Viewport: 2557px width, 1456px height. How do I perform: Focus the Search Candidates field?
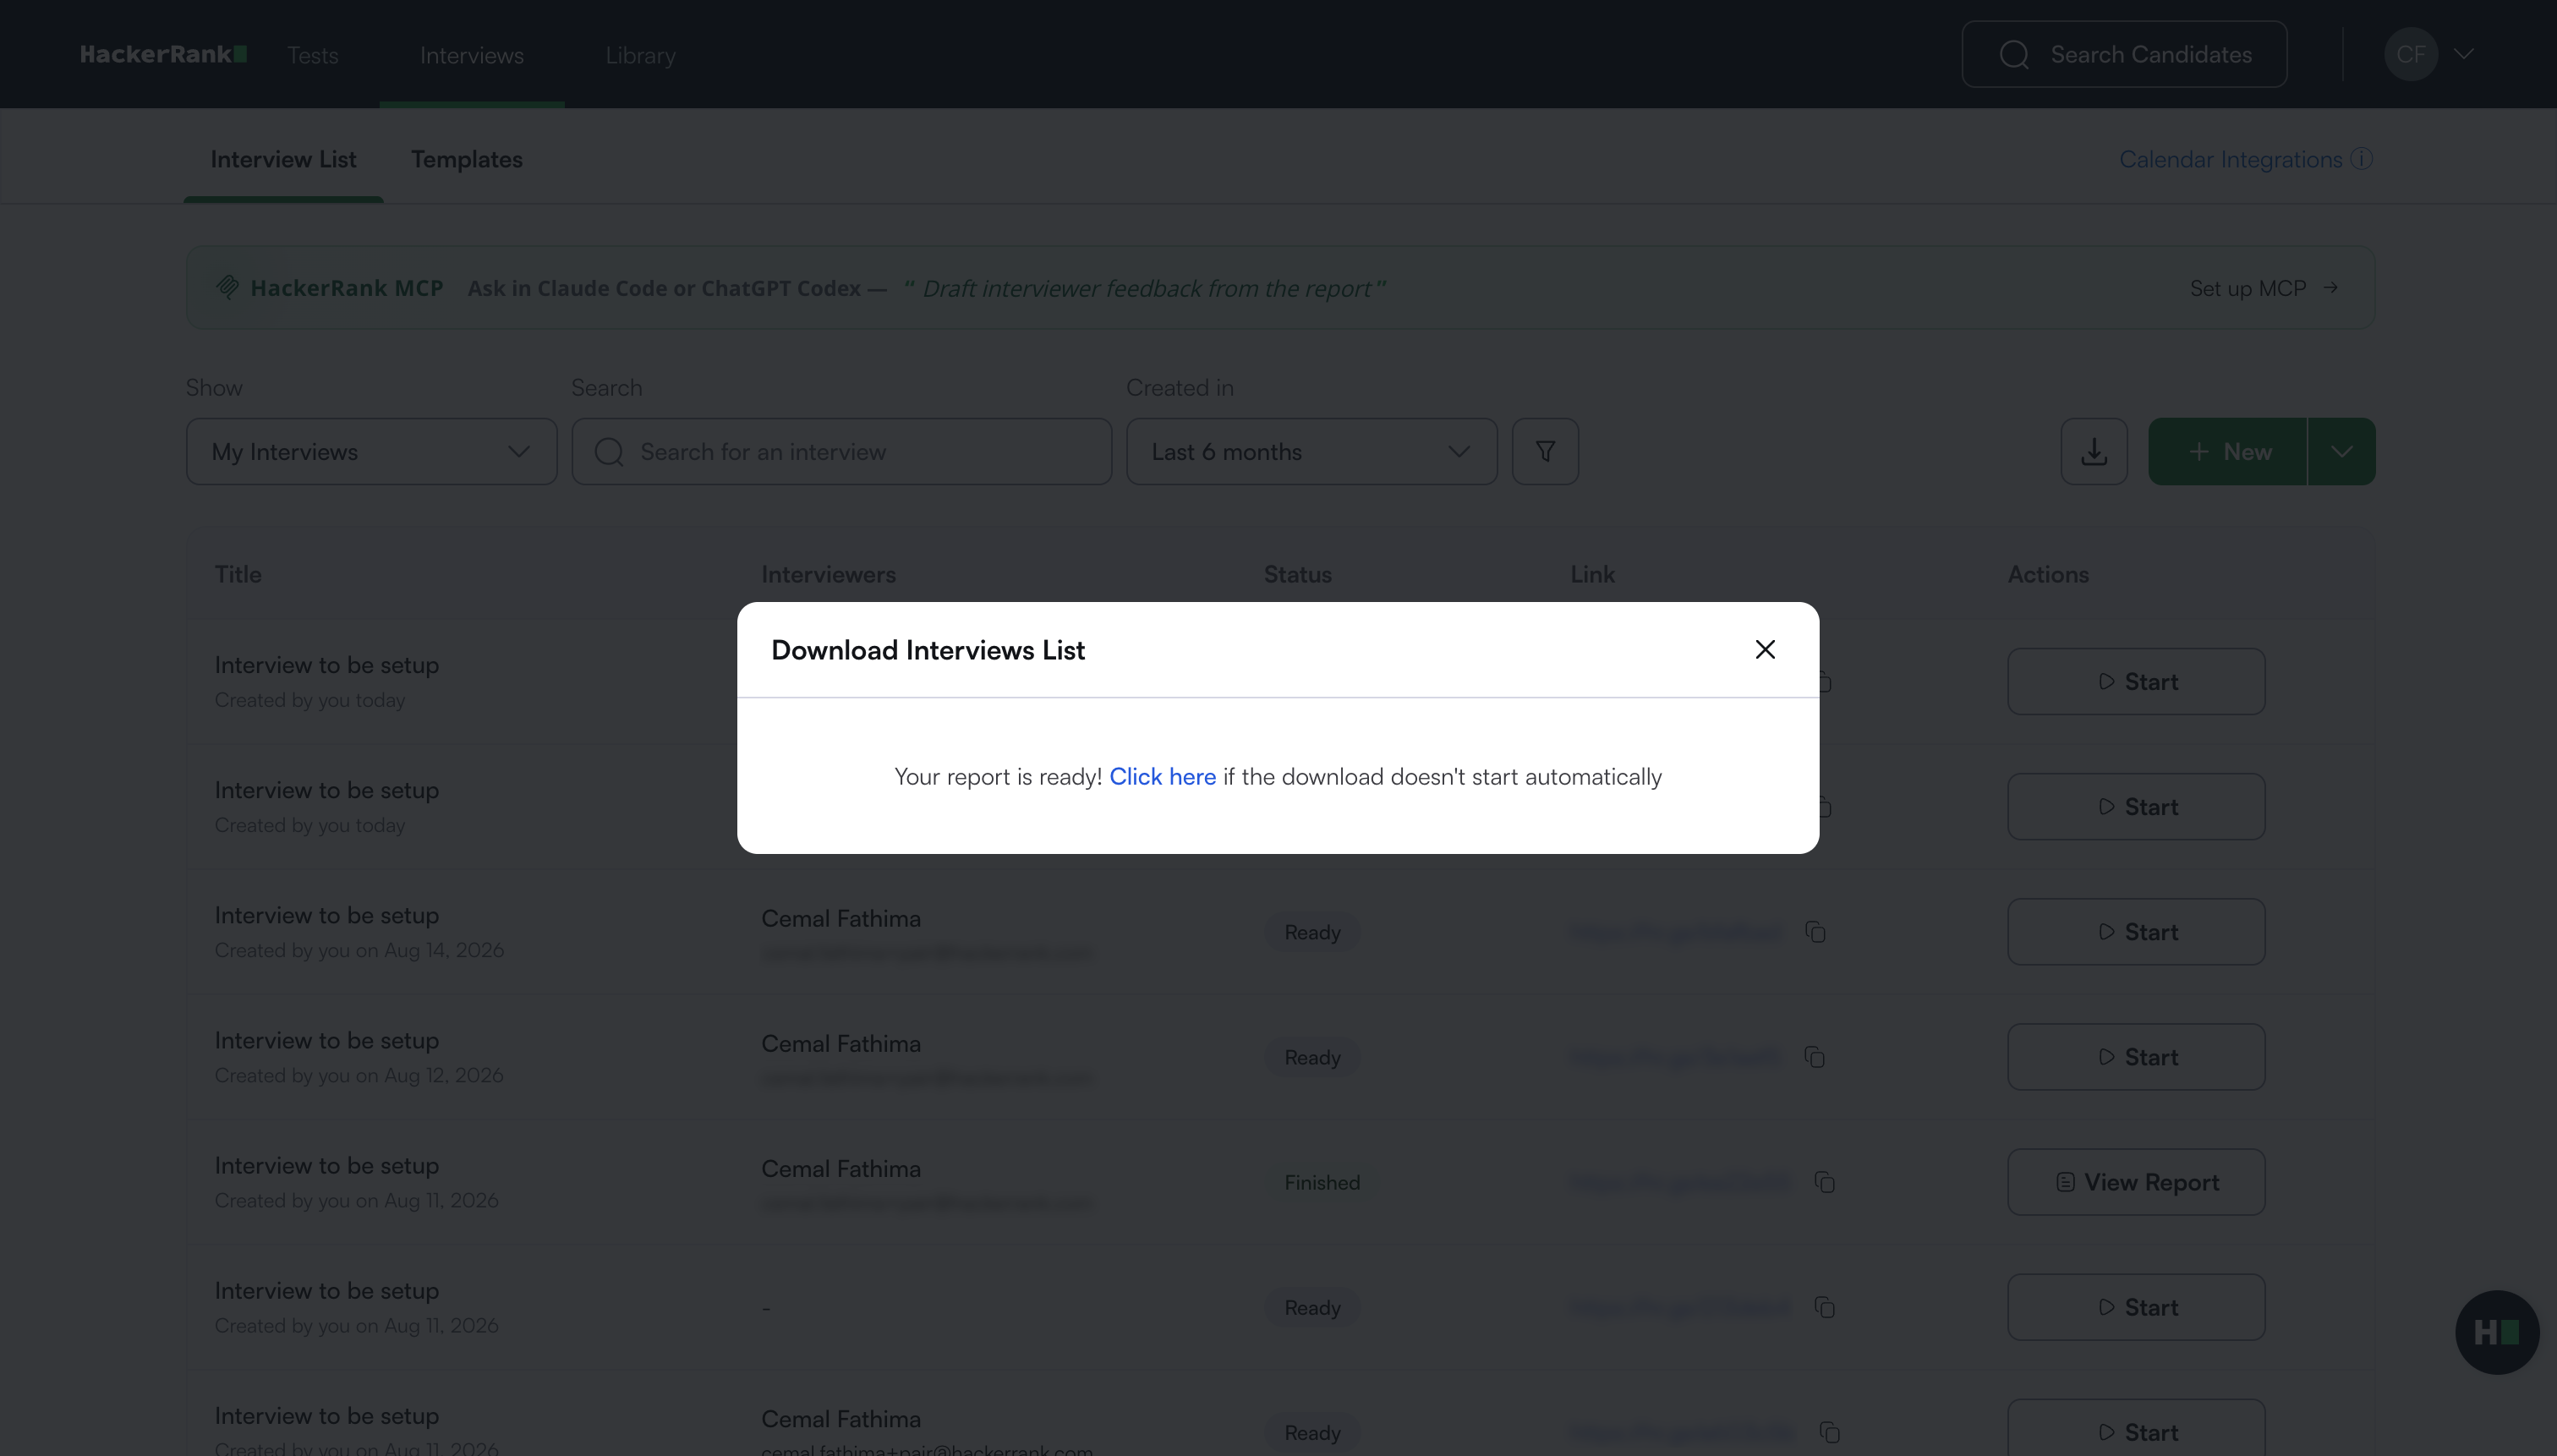point(2124,54)
